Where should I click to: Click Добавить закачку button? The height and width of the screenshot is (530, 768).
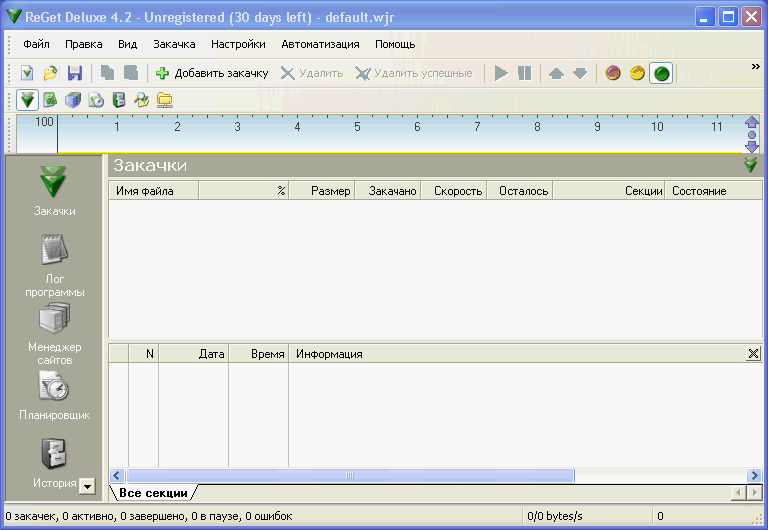click(212, 73)
